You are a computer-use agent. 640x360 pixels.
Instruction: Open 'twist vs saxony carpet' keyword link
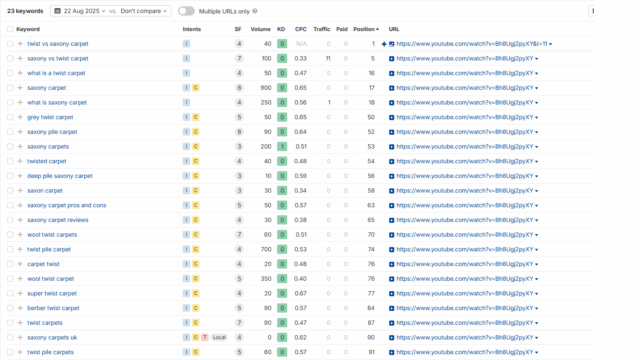click(x=58, y=44)
